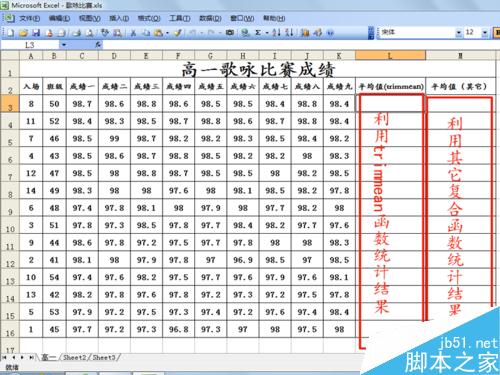Select row header 16
The height and width of the screenshot is (375, 500).
[x=10, y=330]
